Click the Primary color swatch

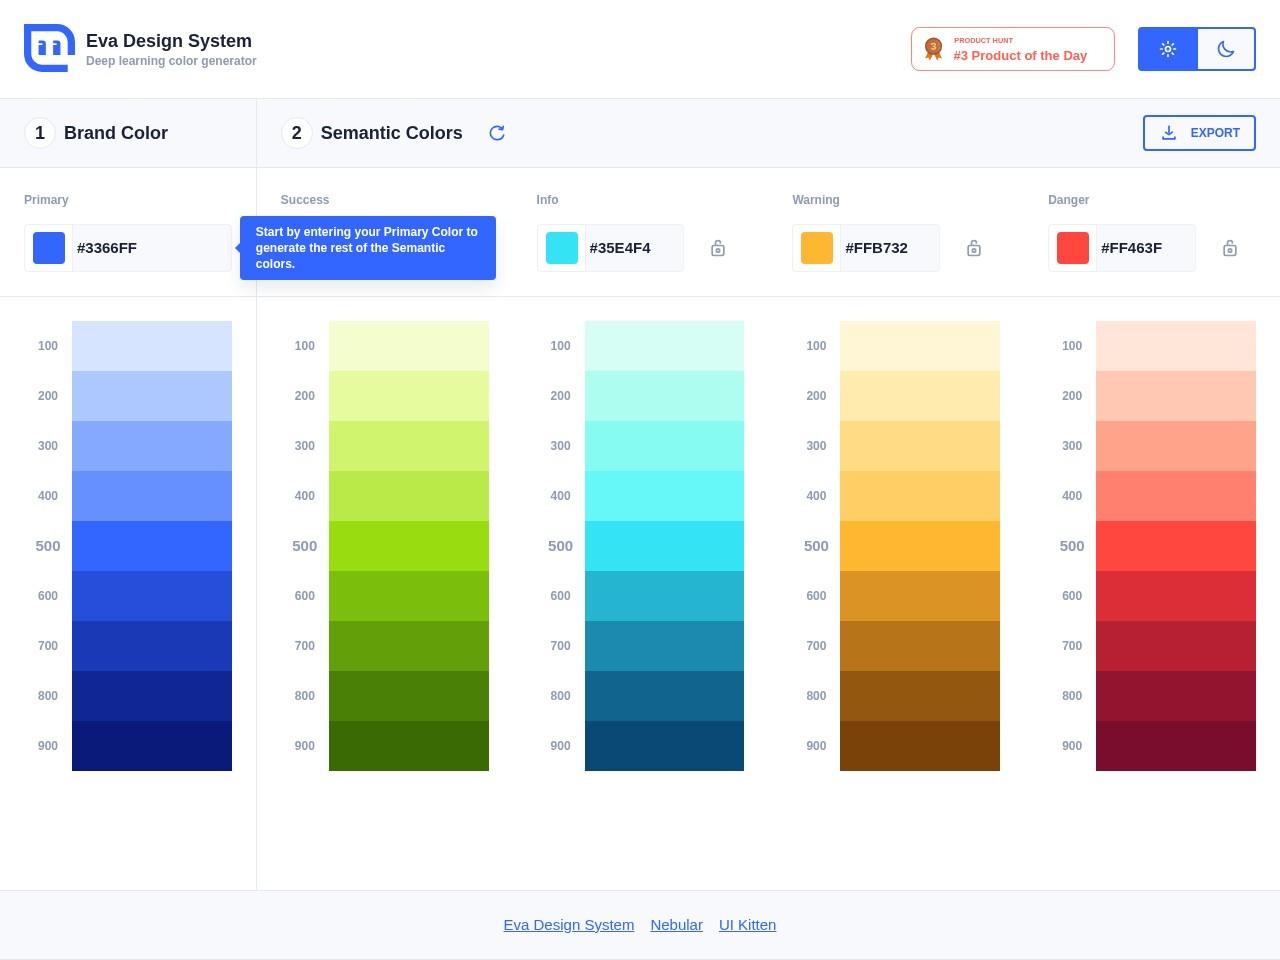[x=48, y=247]
